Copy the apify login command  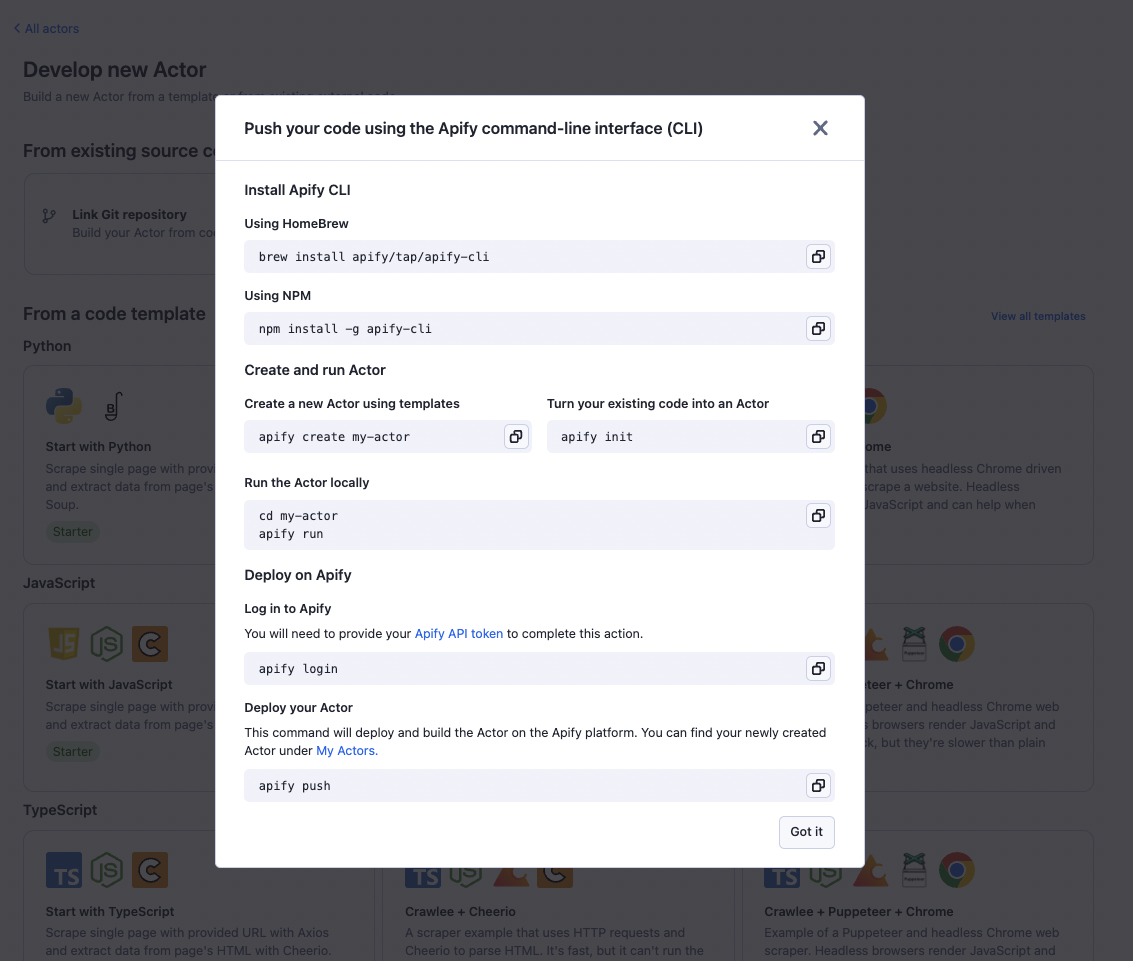click(818, 669)
